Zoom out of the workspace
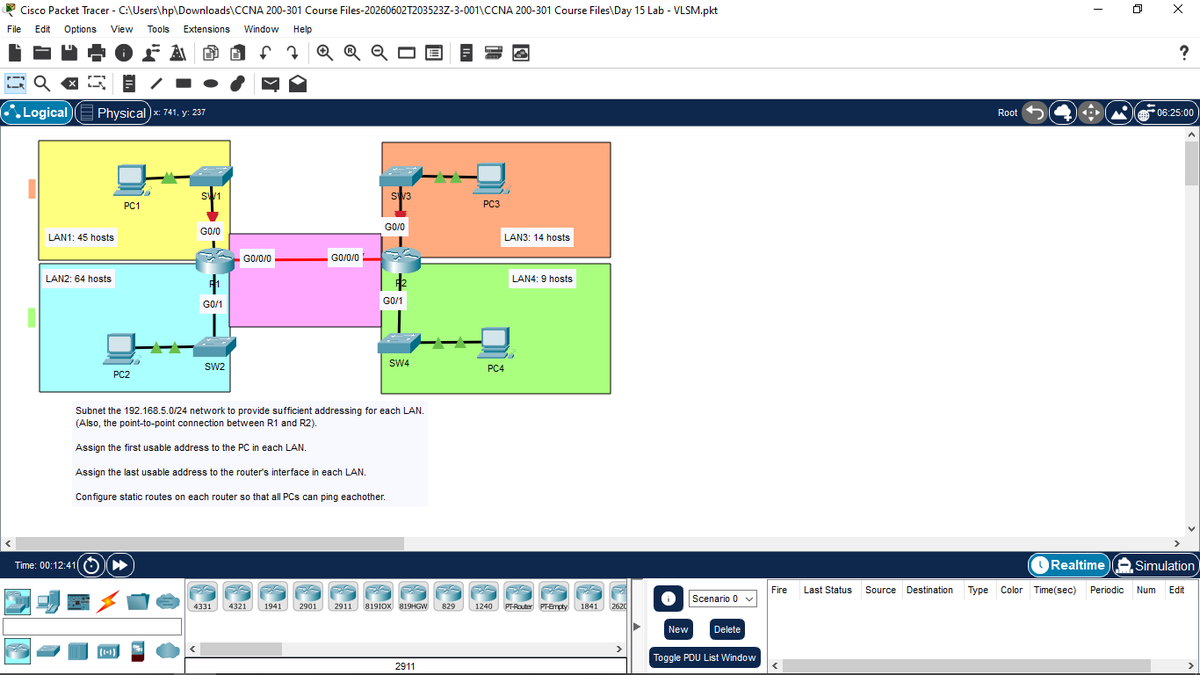Screen dimensions: 1200x675 pyautogui.click(x=380, y=53)
